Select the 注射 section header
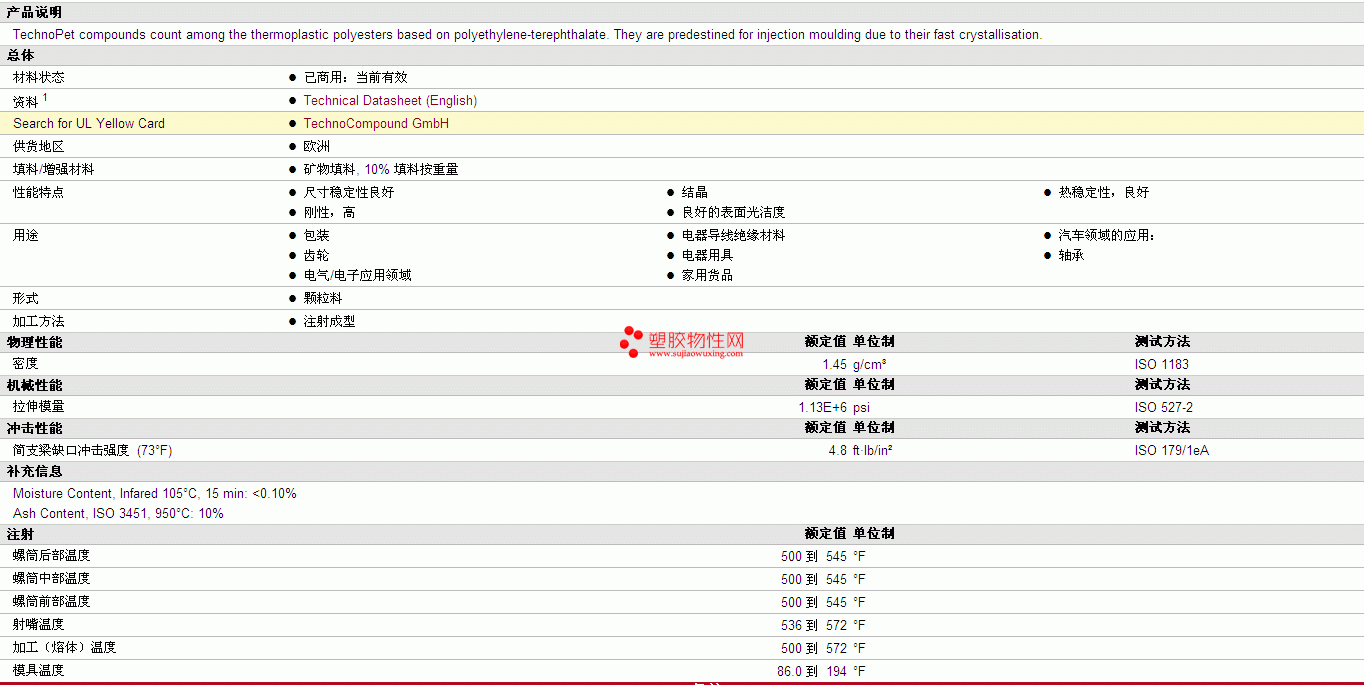Viewport: 1364px width, 685px height. coord(20,534)
